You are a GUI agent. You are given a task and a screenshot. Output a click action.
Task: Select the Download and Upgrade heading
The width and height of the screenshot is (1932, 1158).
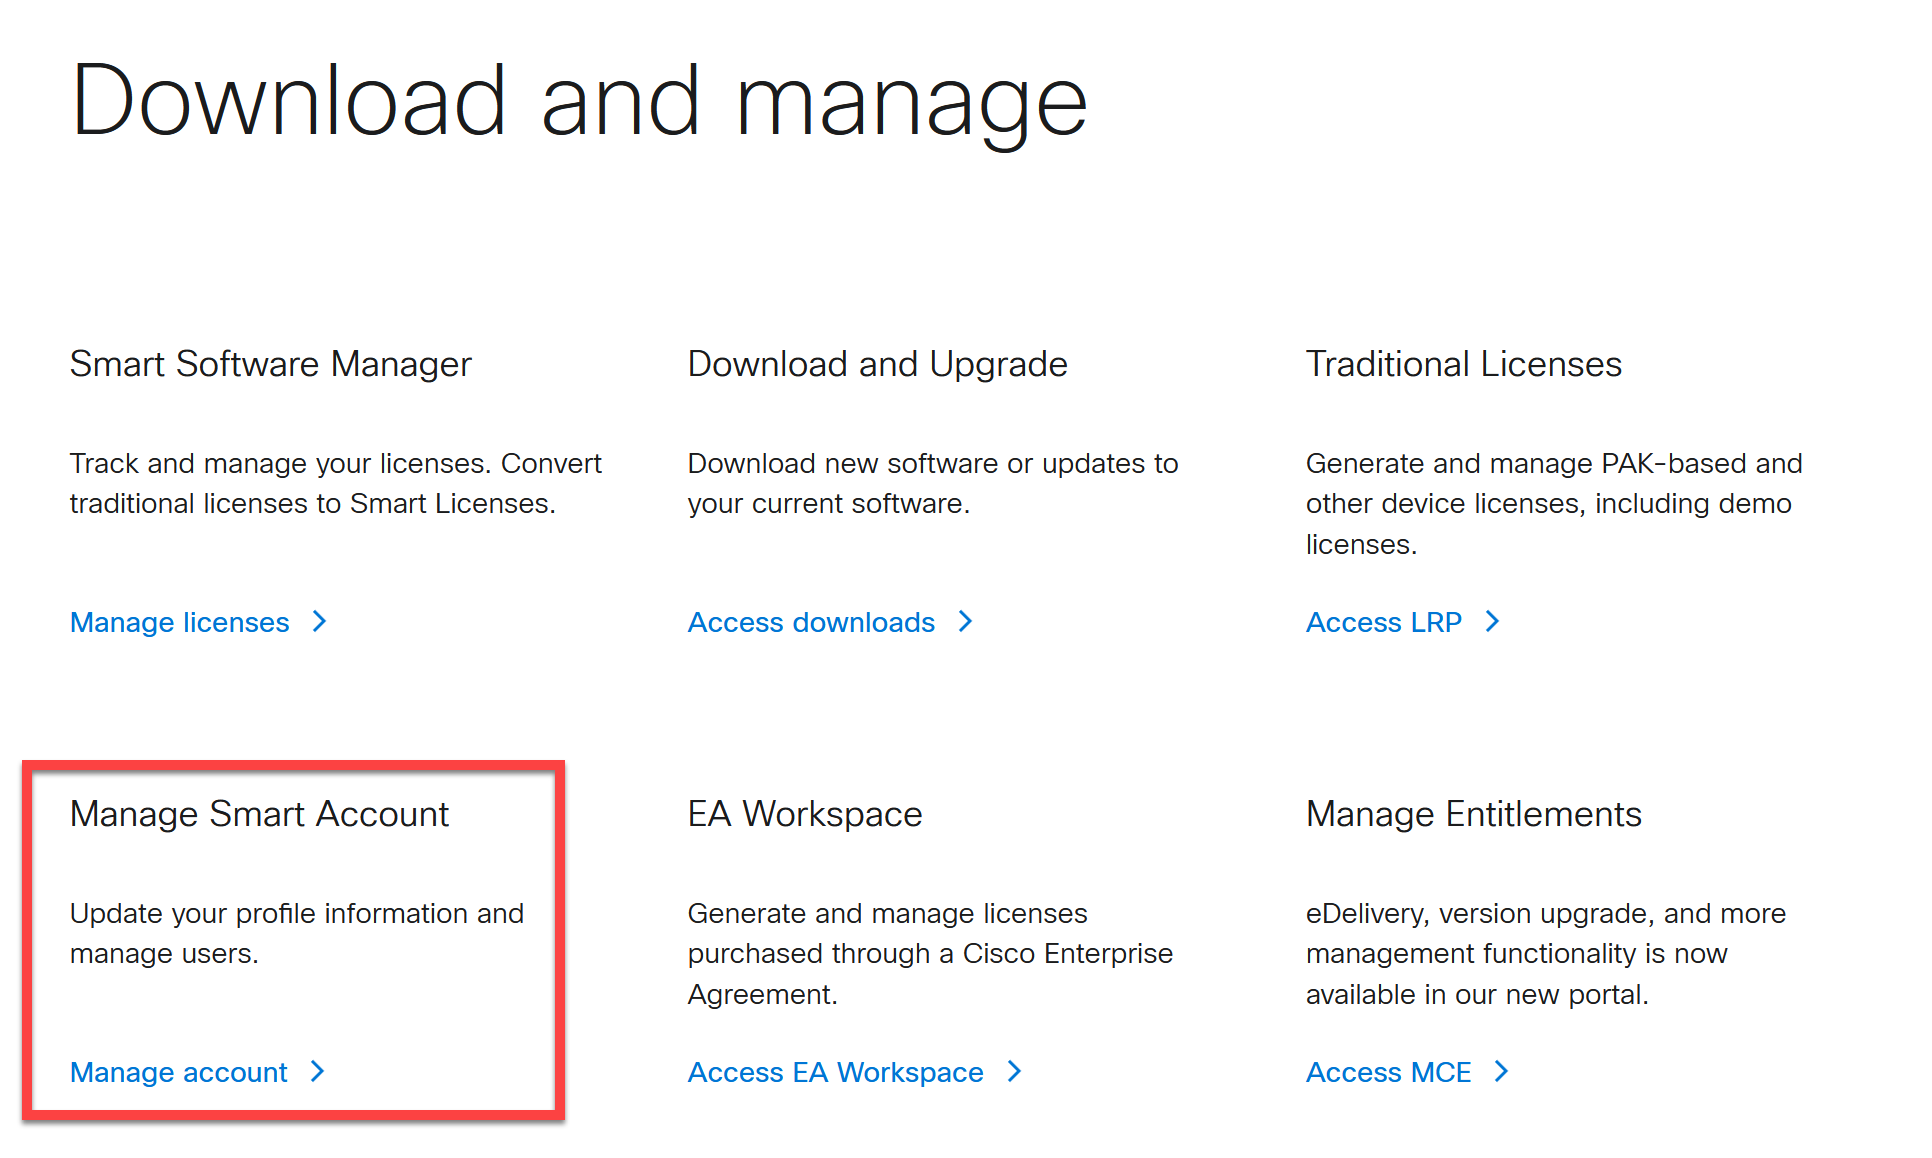878,364
